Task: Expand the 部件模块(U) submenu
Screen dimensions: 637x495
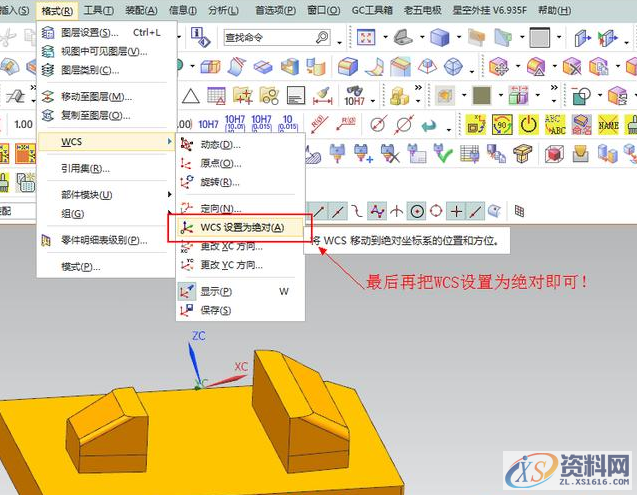Action: (x=106, y=195)
